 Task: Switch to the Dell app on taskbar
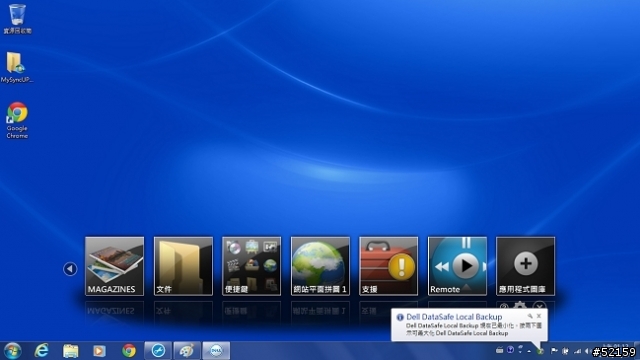(216, 351)
